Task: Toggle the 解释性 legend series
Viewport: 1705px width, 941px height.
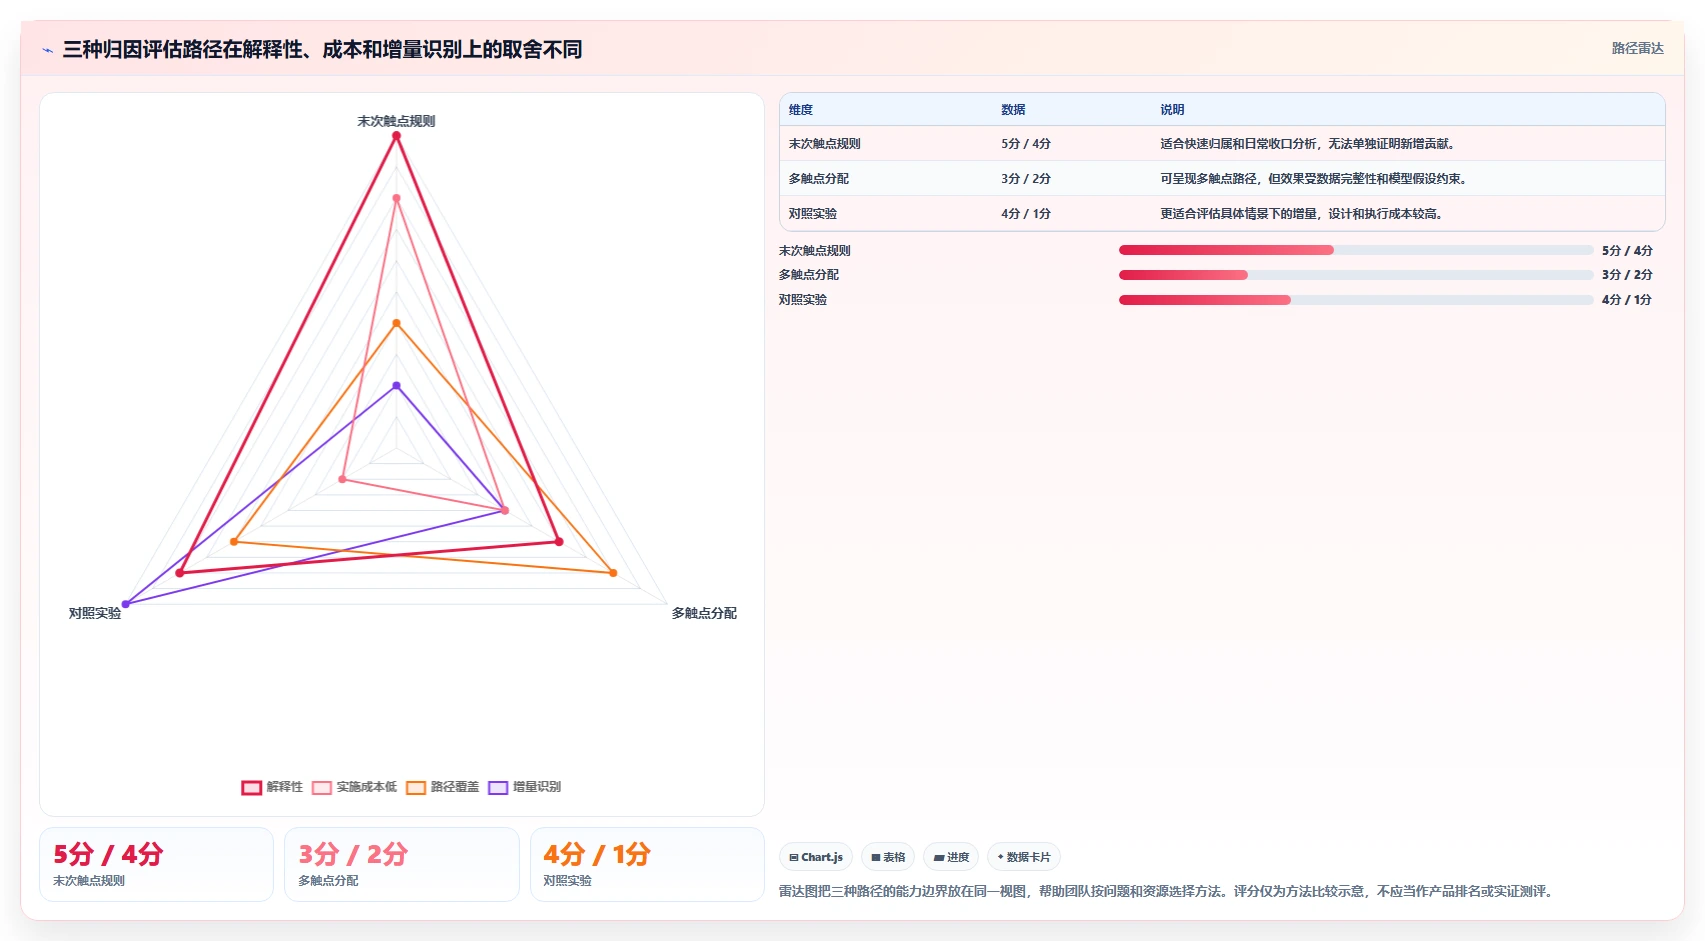Action: [272, 787]
